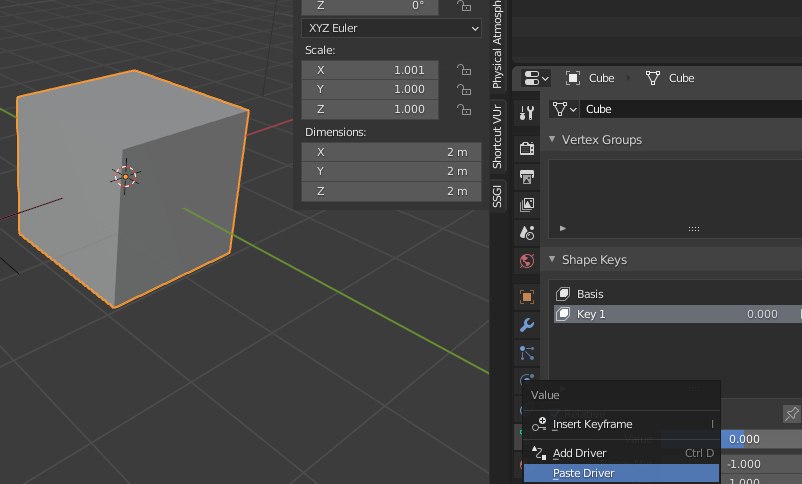
Task: Click the Rotation Z field 0°
Action: tap(370, 7)
